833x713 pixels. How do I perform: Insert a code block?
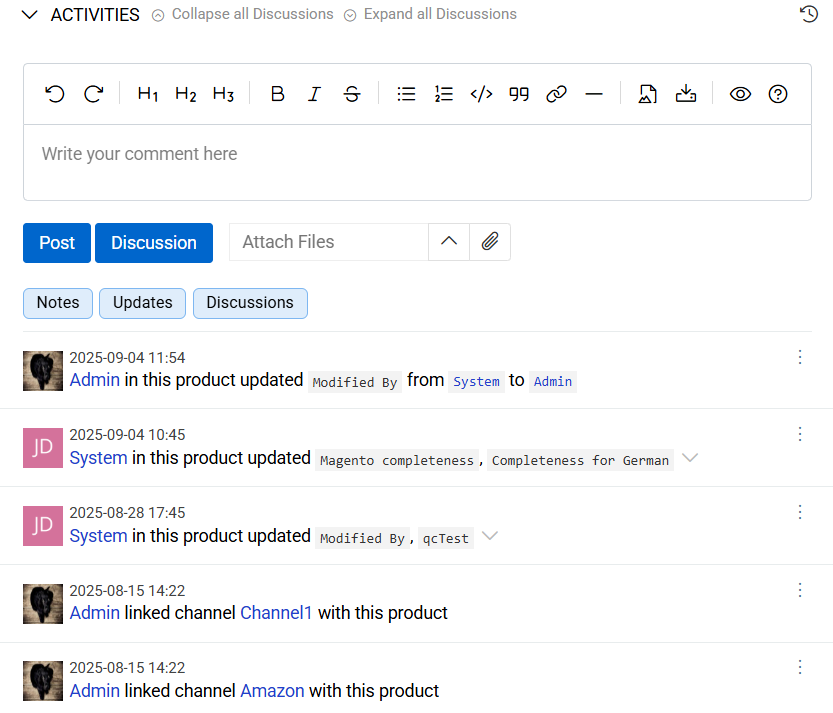481,94
